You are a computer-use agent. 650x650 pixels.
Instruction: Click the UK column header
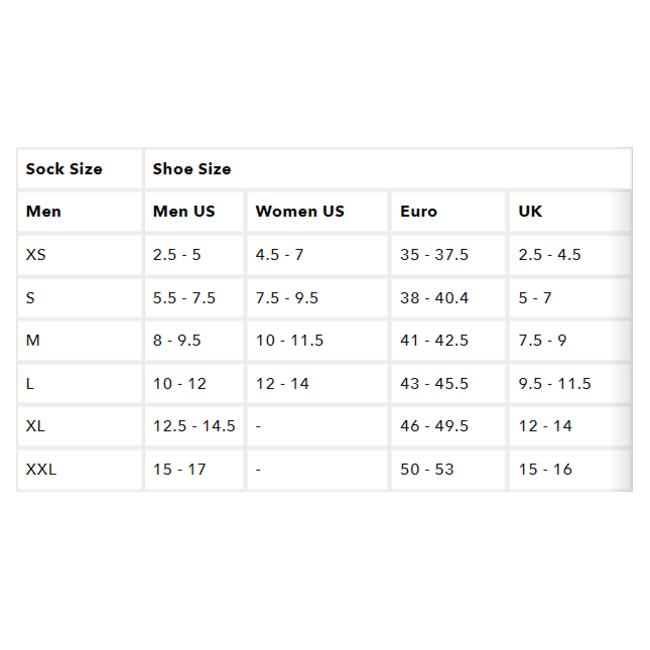[x=530, y=212]
